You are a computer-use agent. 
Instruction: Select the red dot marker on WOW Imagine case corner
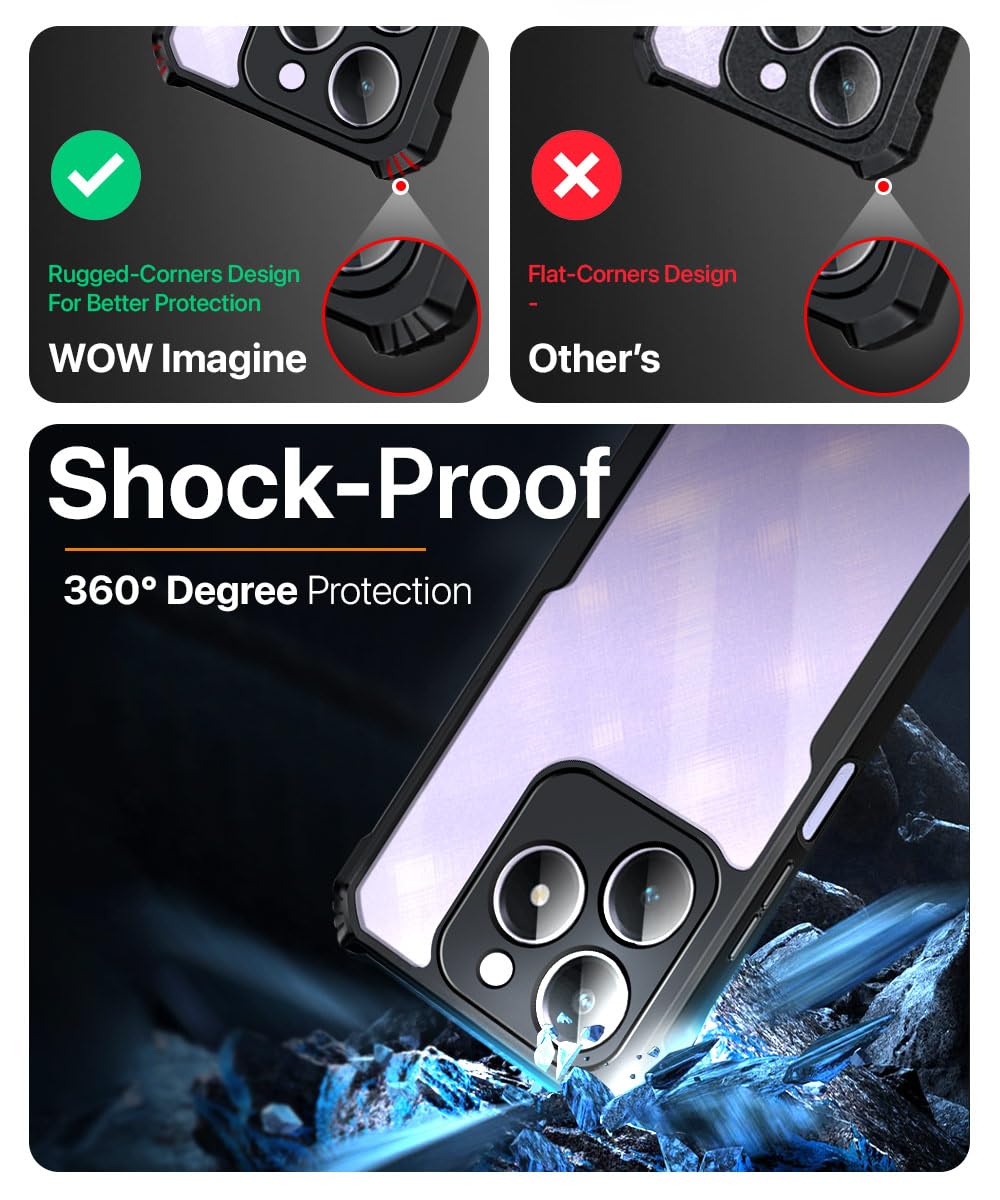(x=401, y=187)
